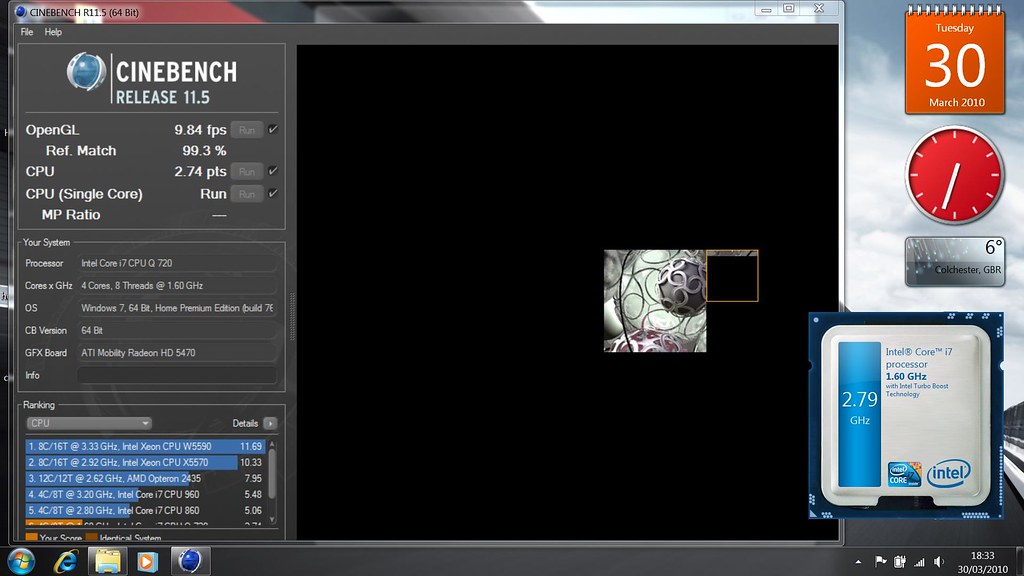Open the Ranking CPU dropdown
The image size is (1024, 576).
point(89,423)
